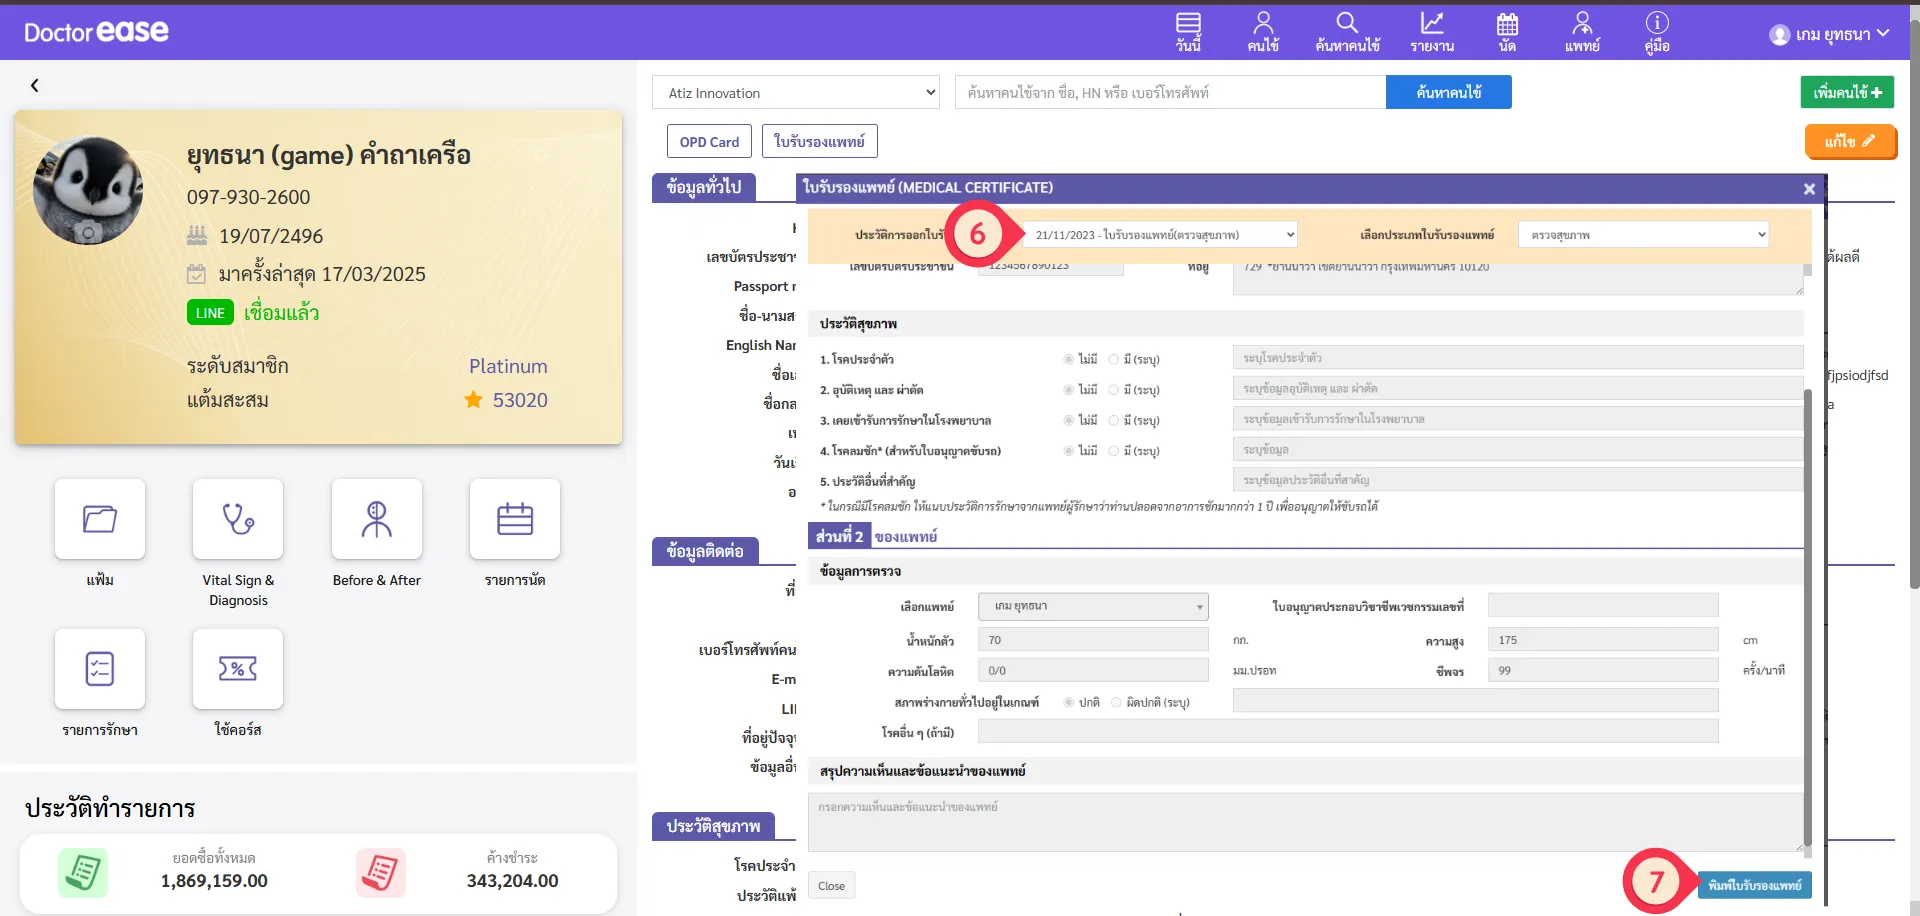
Task: Open the certificate type dropdown ตรวจสุขภาพ
Action: pyautogui.click(x=1643, y=235)
